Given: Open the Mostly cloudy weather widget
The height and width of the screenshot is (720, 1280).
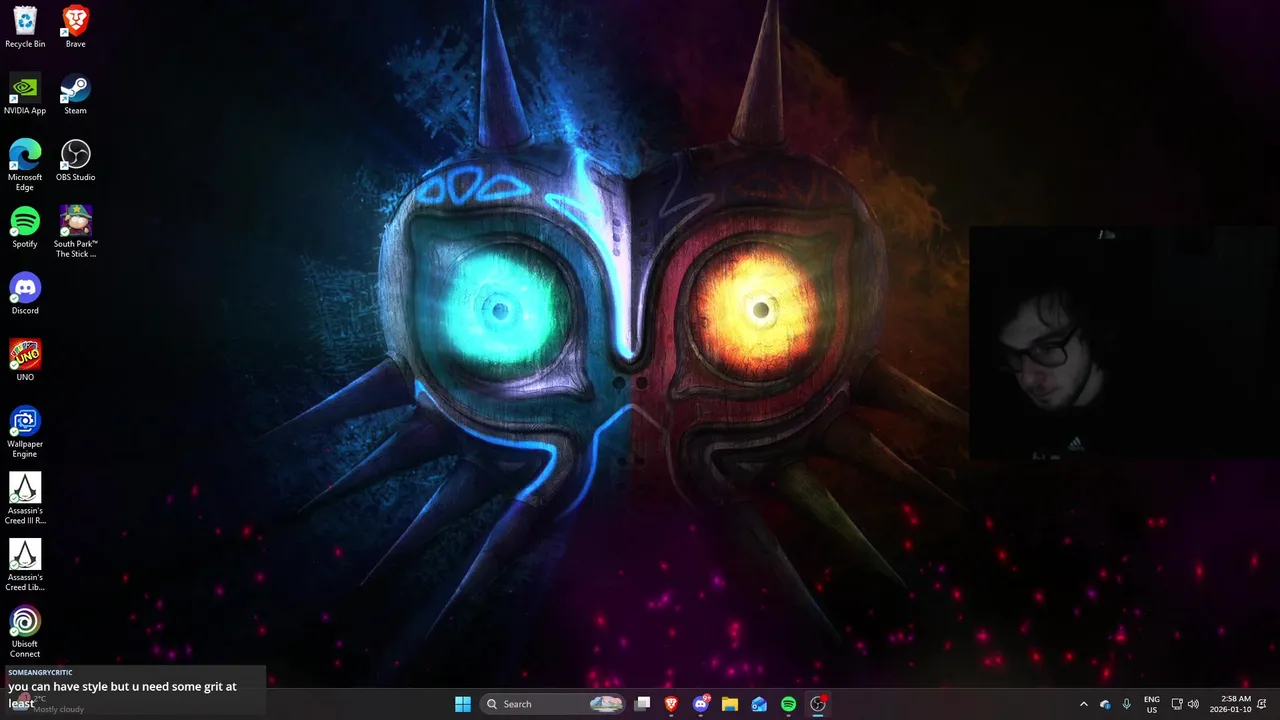Looking at the screenshot, I should pos(50,704).
